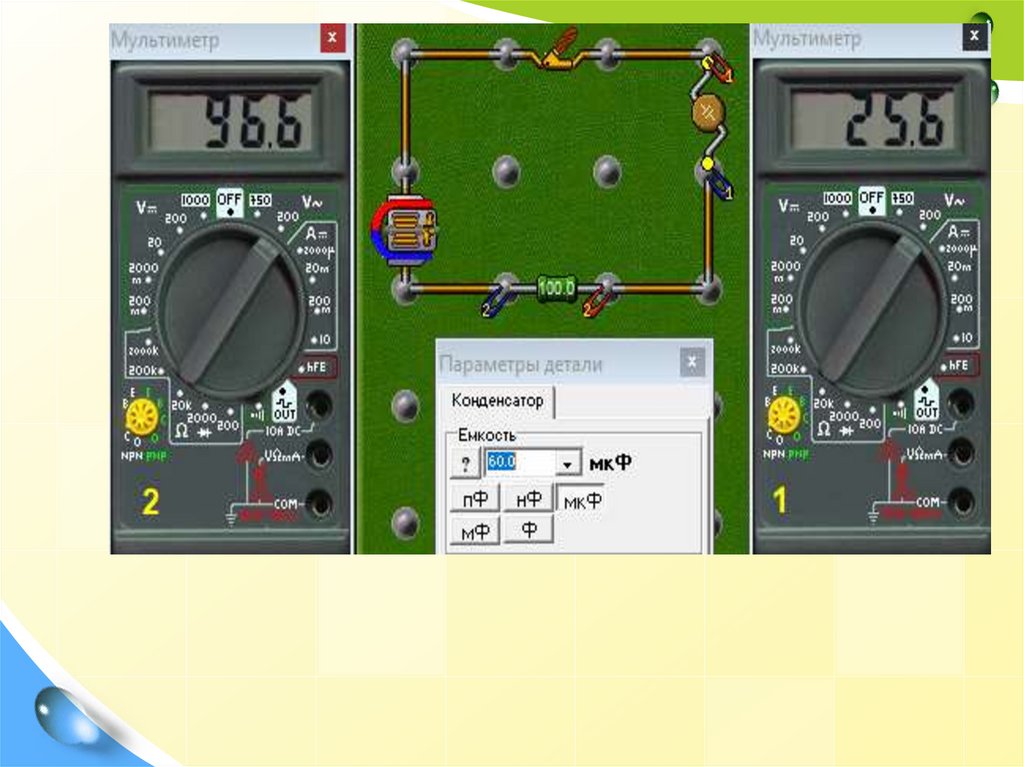Click the empty board node left of center
Screen dimensions: 1024x767
[x=505, y=172]
